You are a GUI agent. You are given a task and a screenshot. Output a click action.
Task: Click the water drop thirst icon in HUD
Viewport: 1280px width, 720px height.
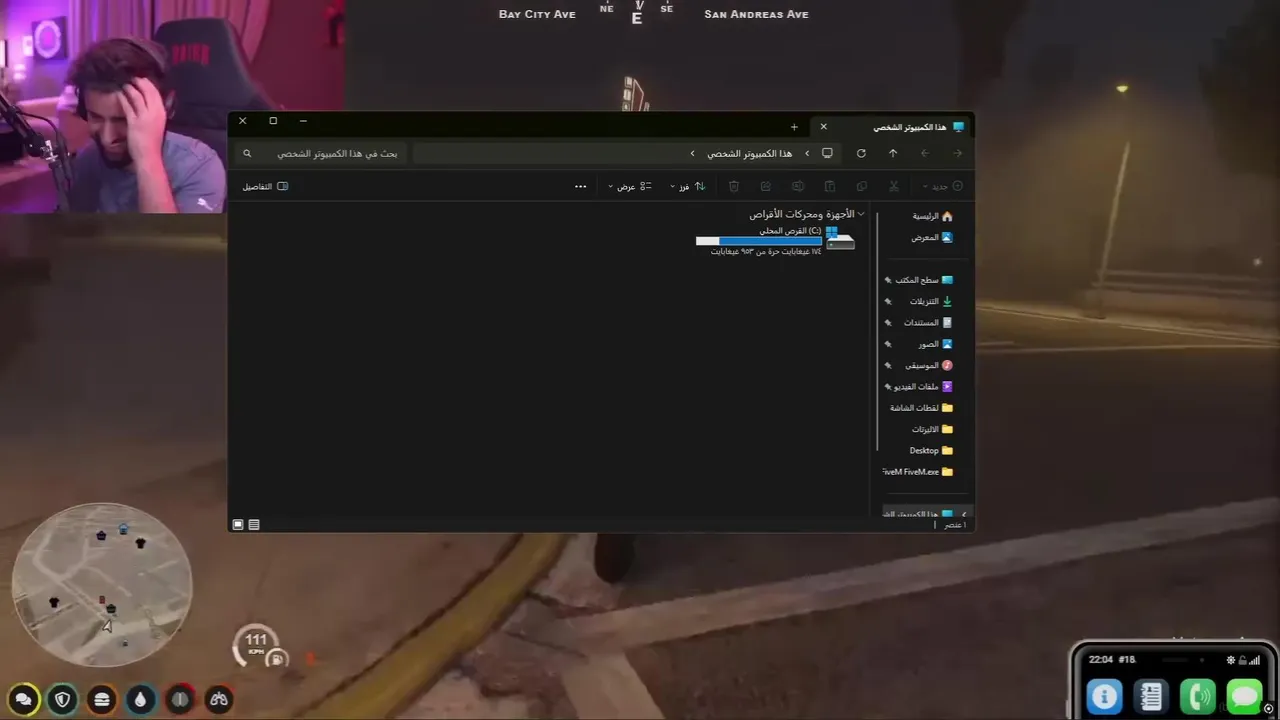pos(140,700)
